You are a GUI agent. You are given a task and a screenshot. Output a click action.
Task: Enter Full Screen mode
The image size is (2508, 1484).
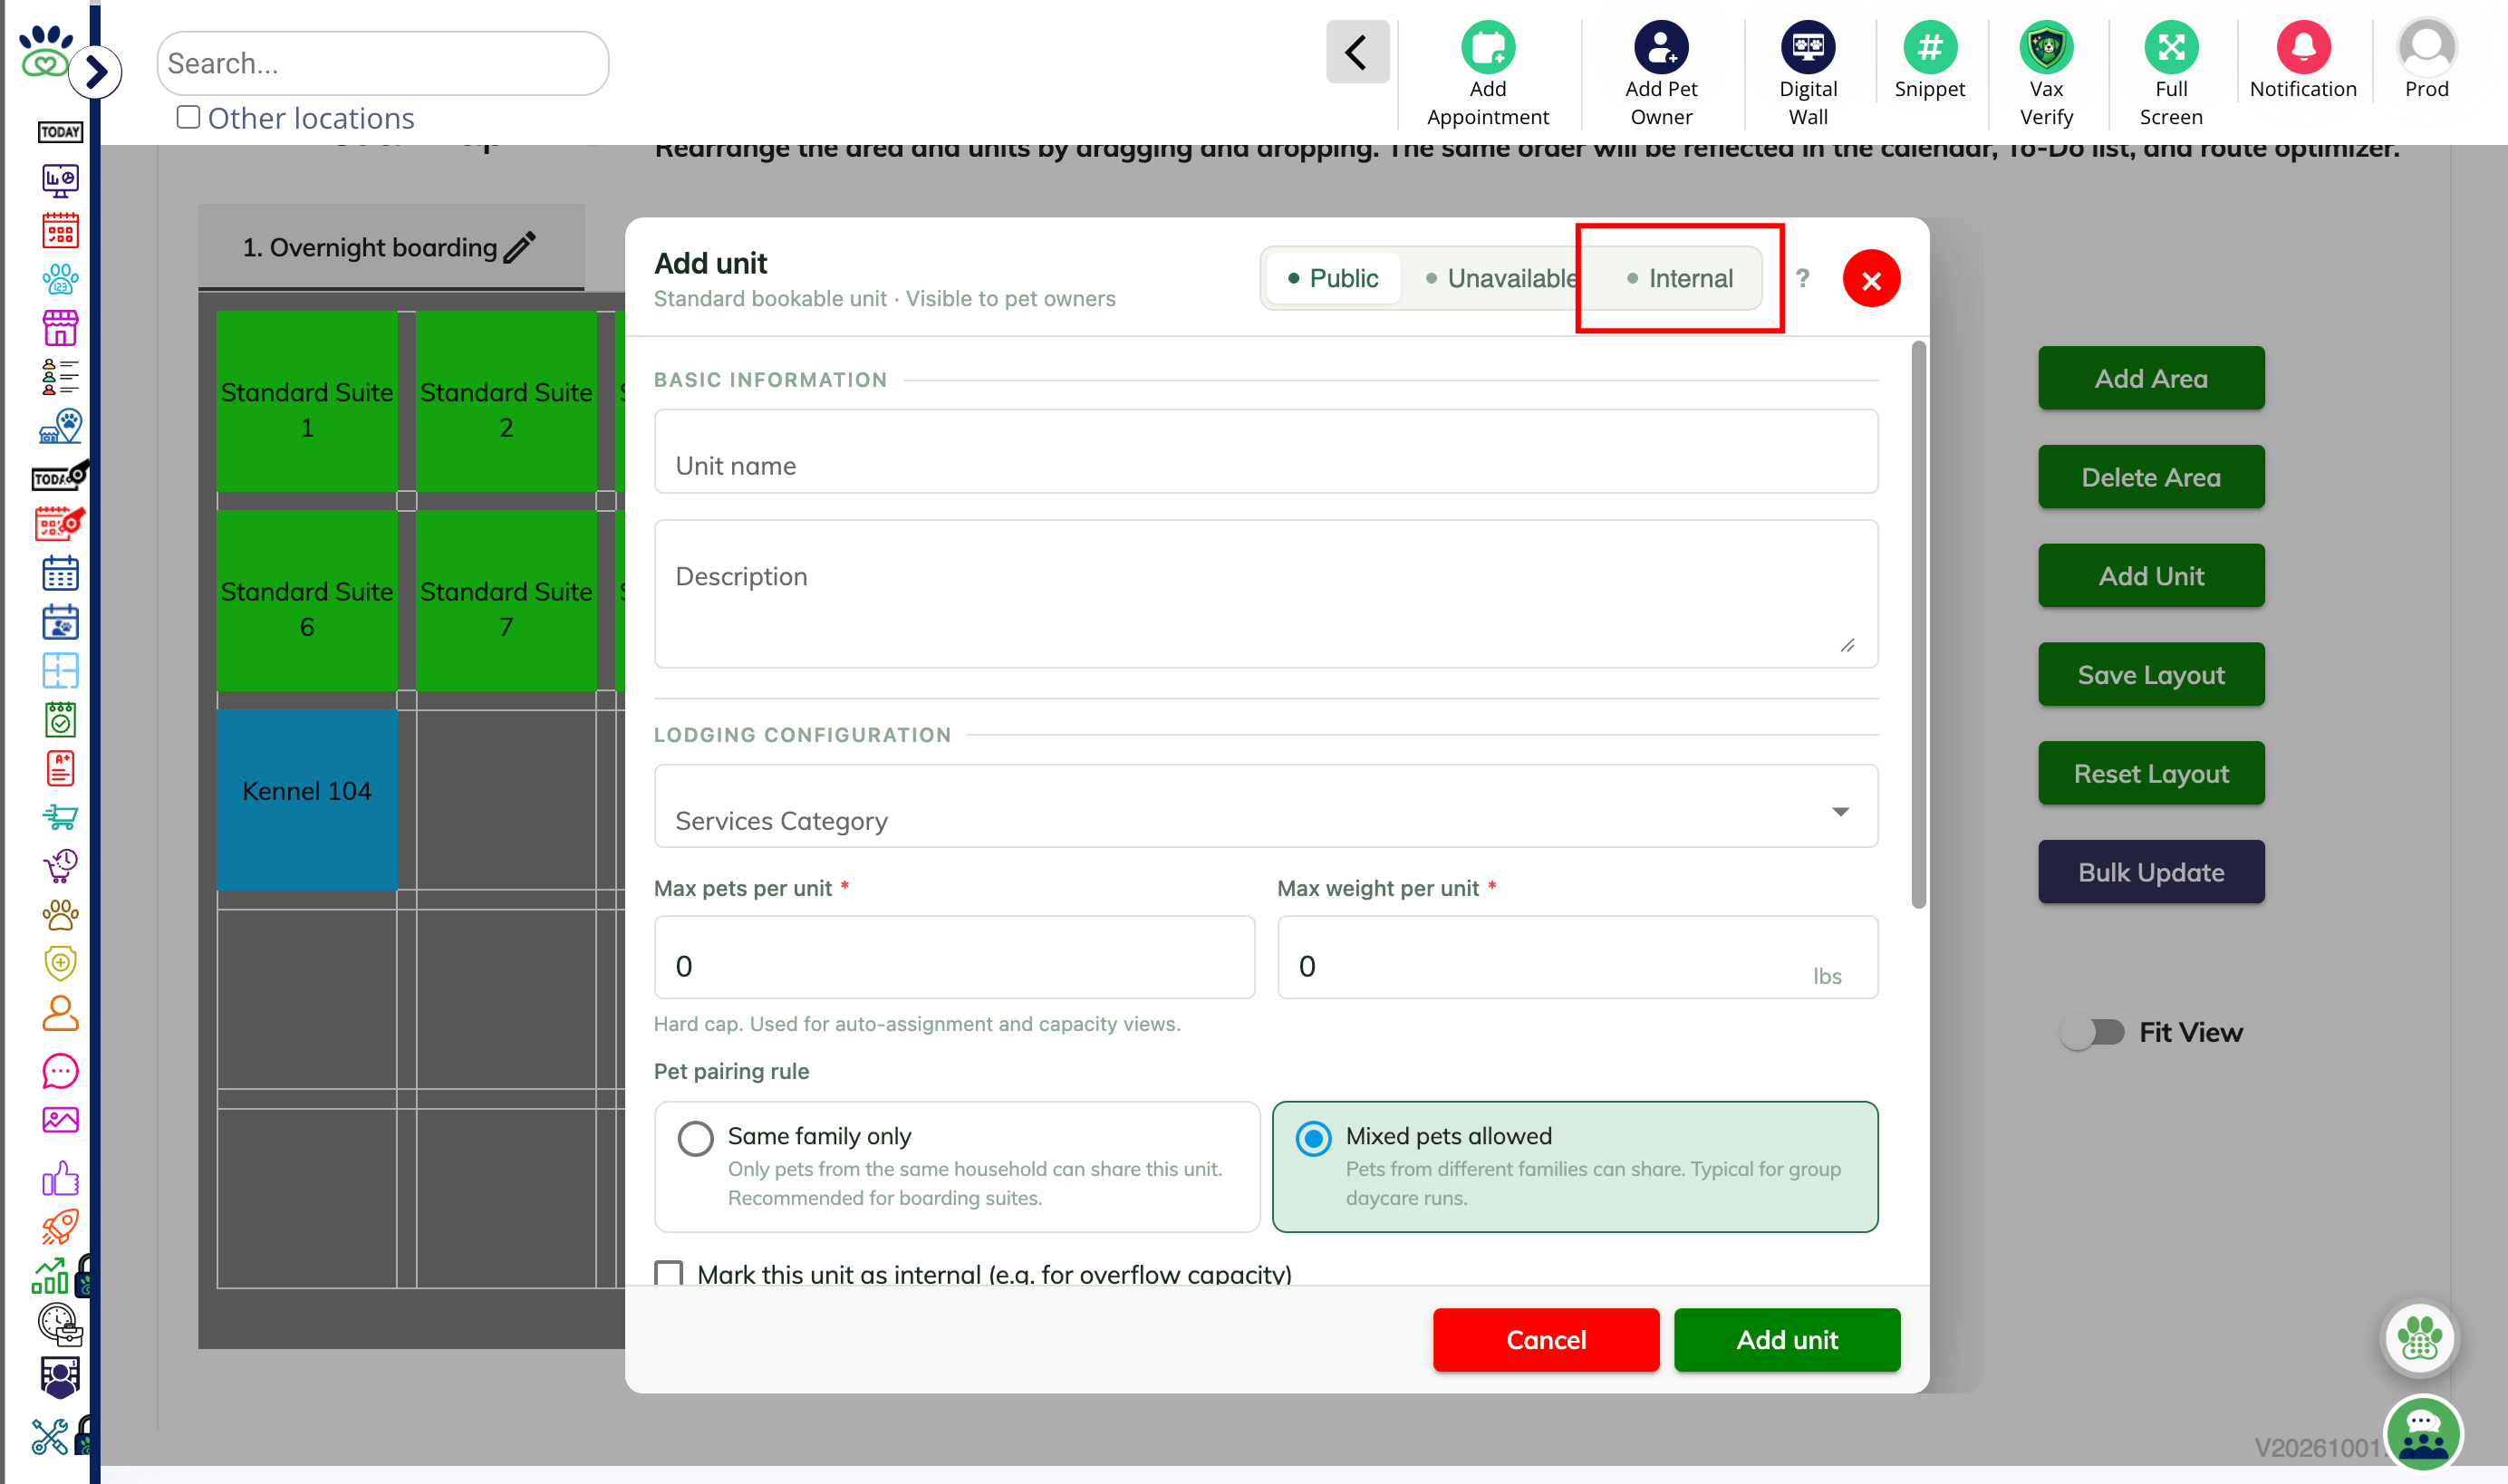(x=2170, y=47)
